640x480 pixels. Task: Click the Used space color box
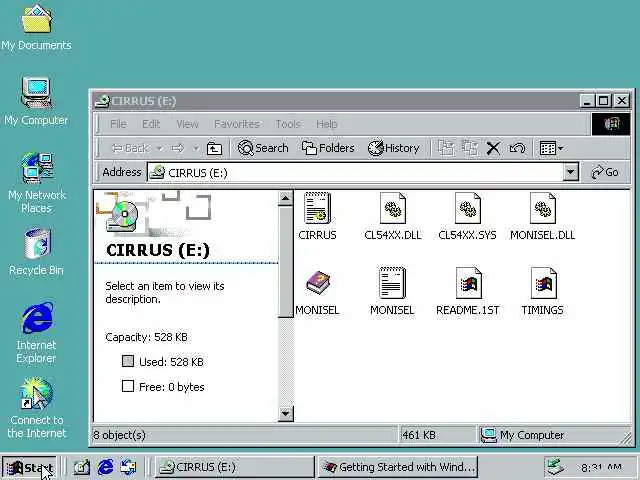[x=128, y=361]
